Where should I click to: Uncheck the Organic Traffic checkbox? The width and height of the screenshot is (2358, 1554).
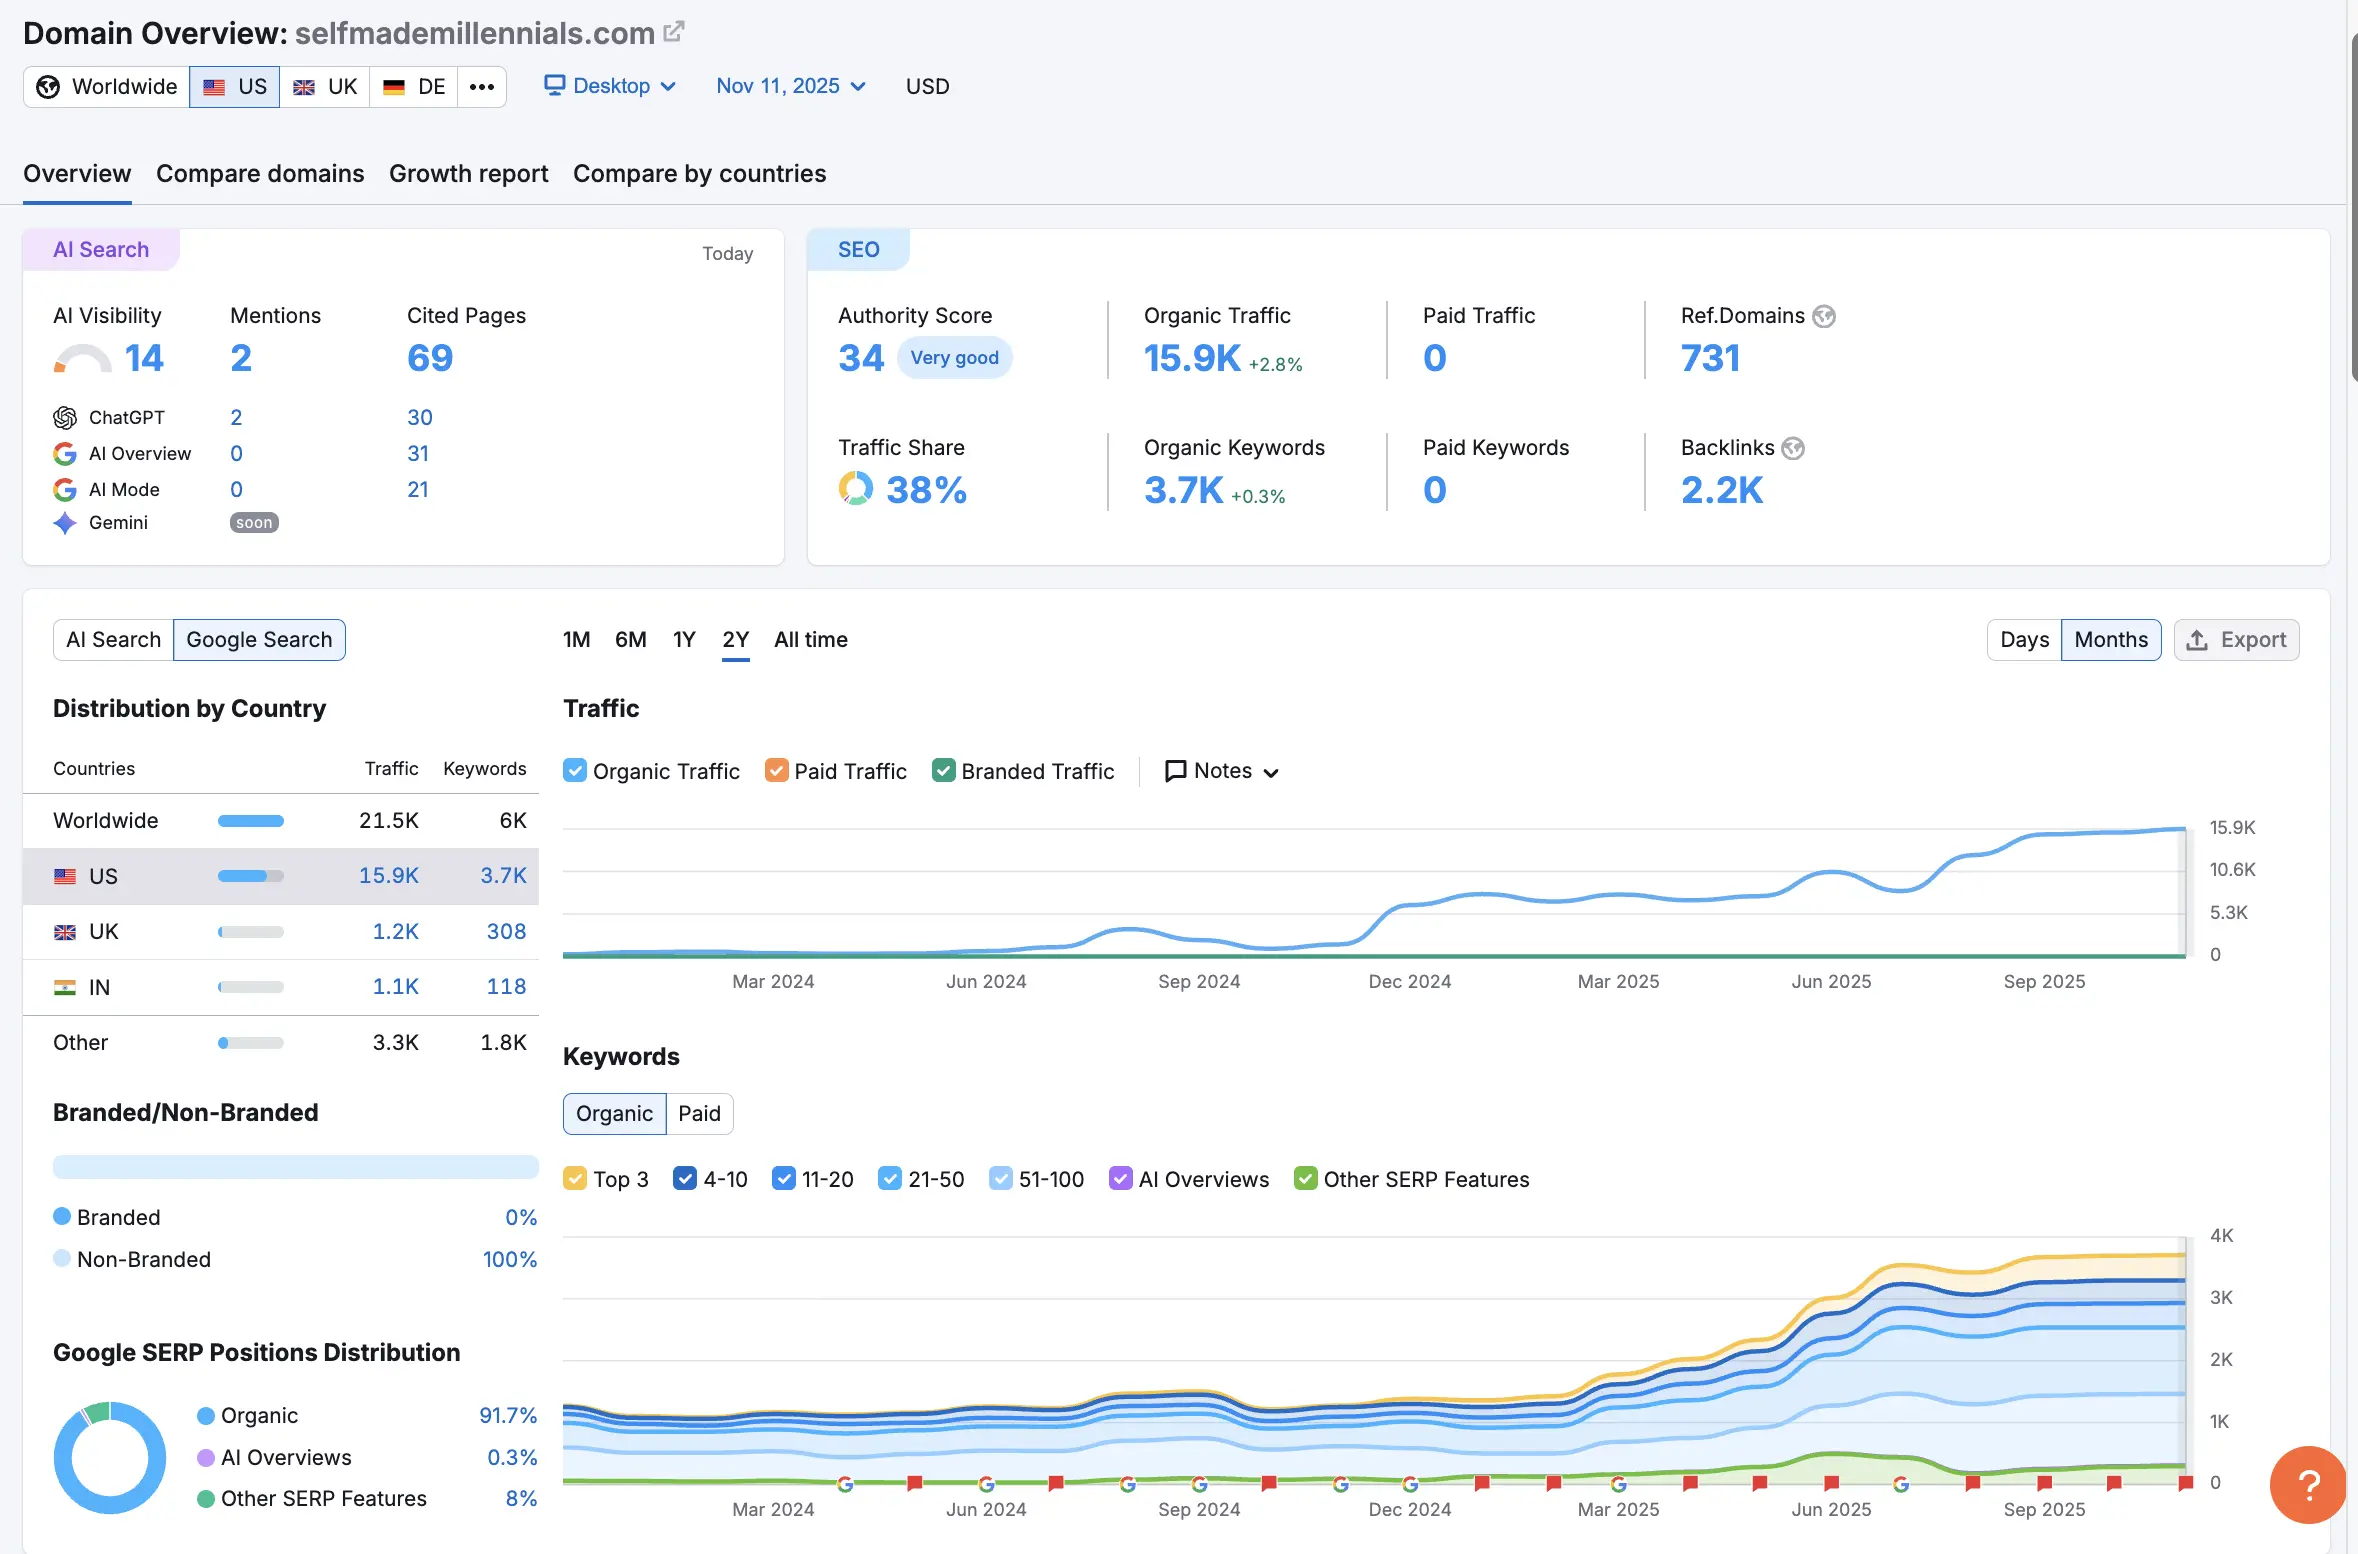pyautogui.click(x=575, y=770)
